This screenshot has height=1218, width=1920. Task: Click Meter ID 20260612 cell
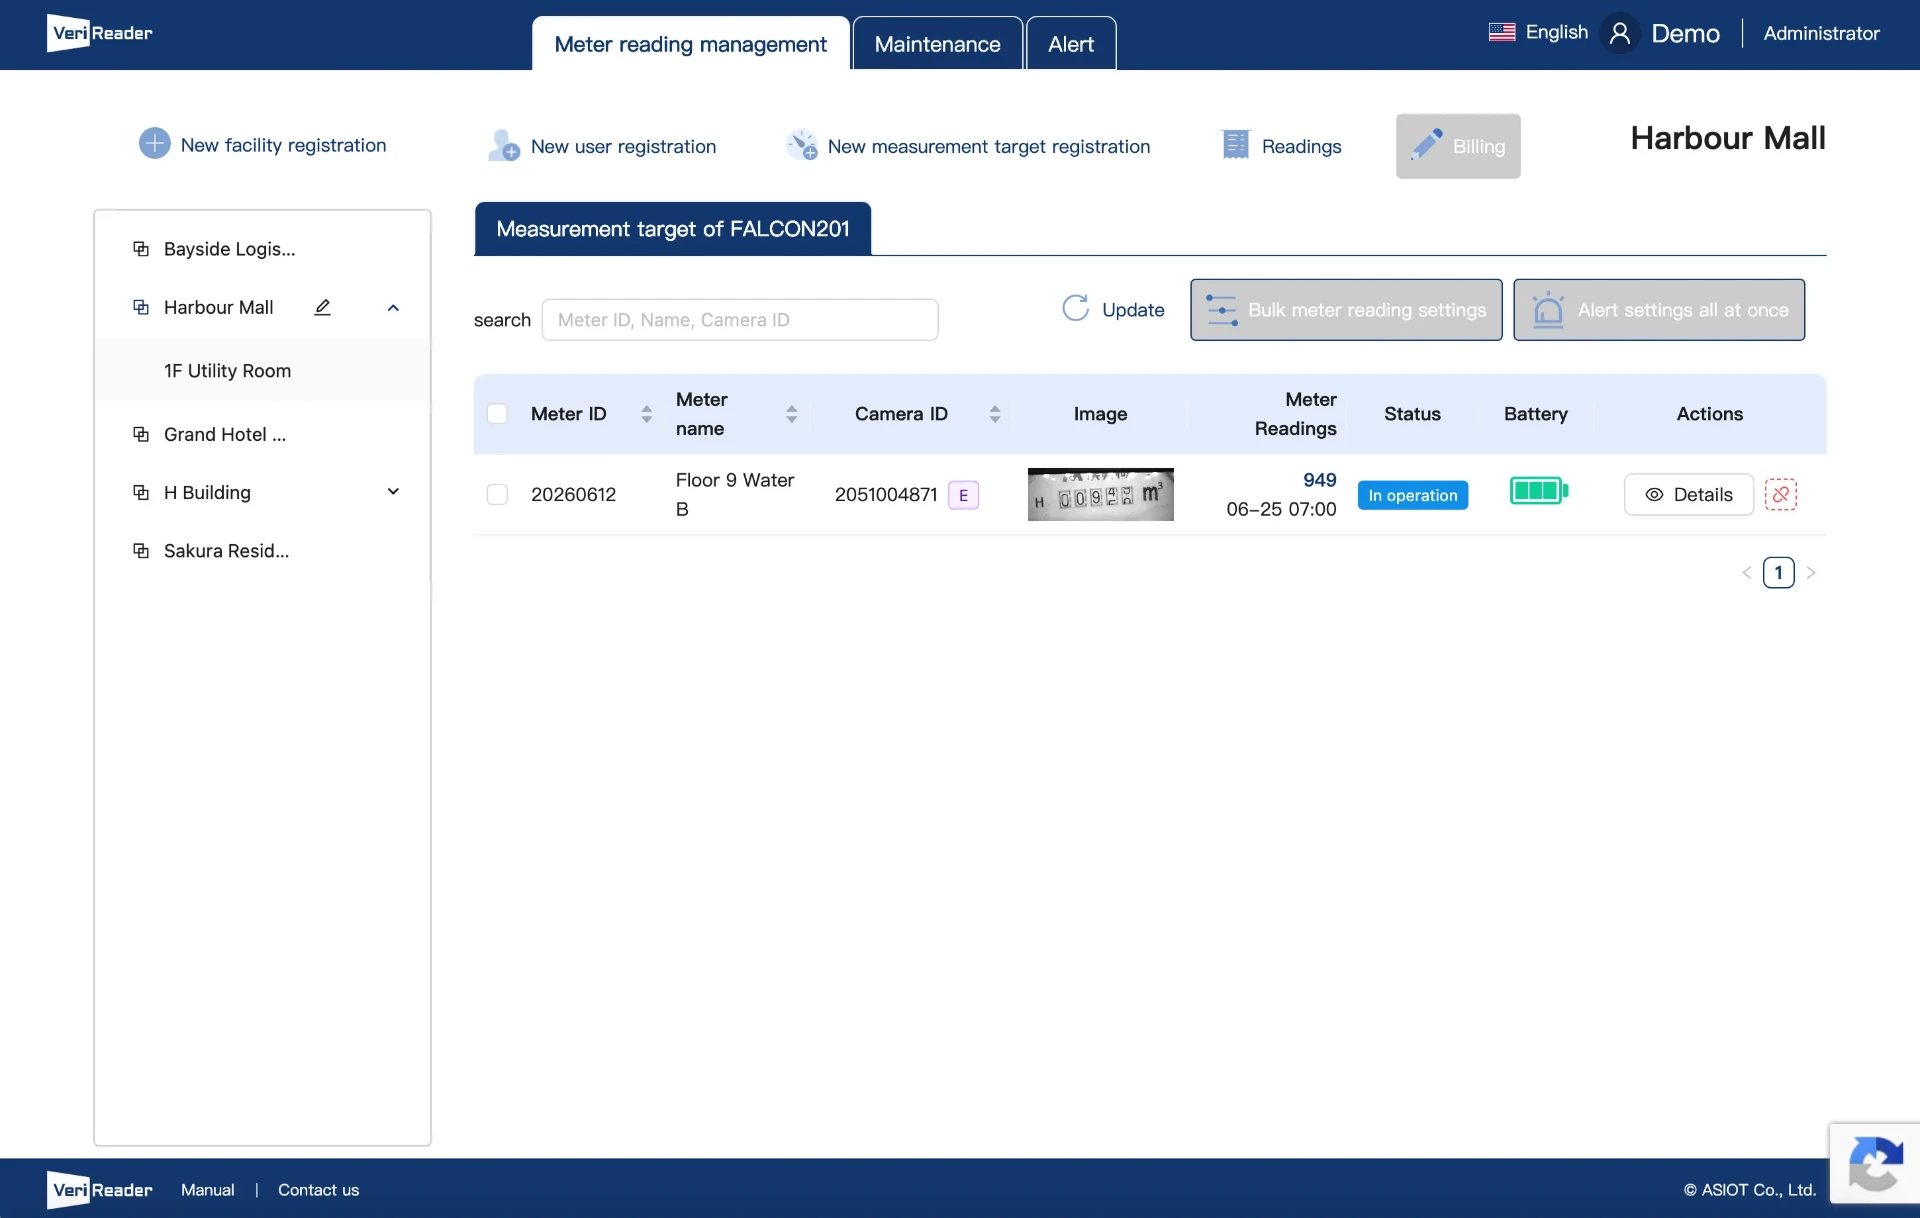click(x=573, y=495)
